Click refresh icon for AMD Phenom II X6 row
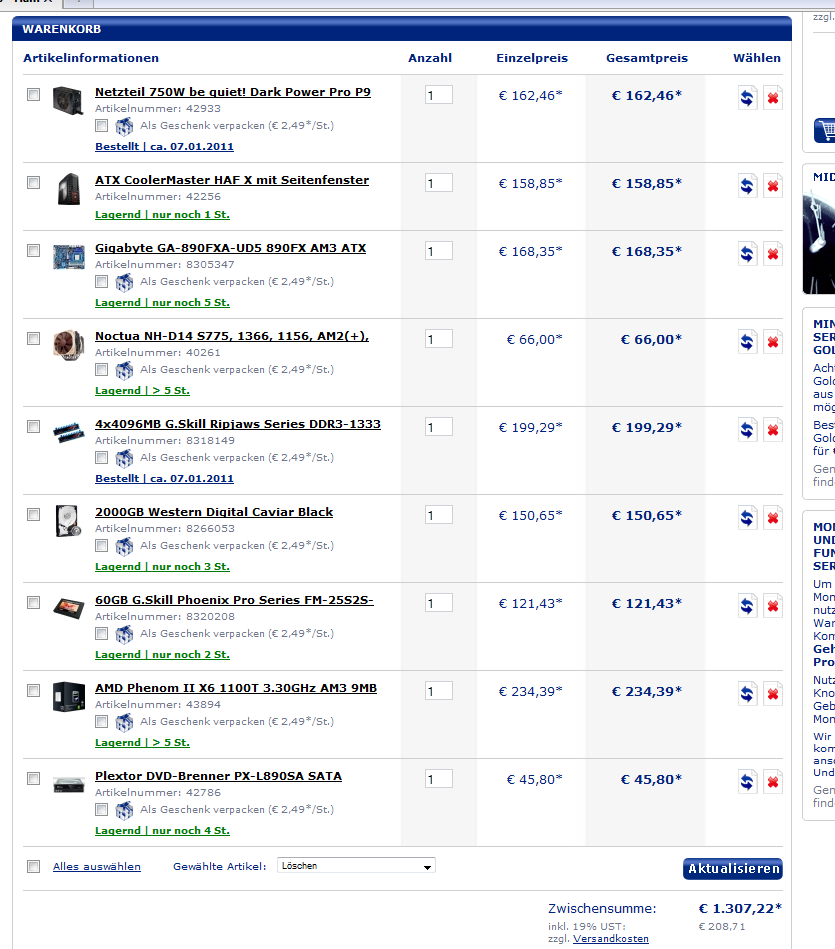Viewport: 835px width, 949px height. point(748,694)
